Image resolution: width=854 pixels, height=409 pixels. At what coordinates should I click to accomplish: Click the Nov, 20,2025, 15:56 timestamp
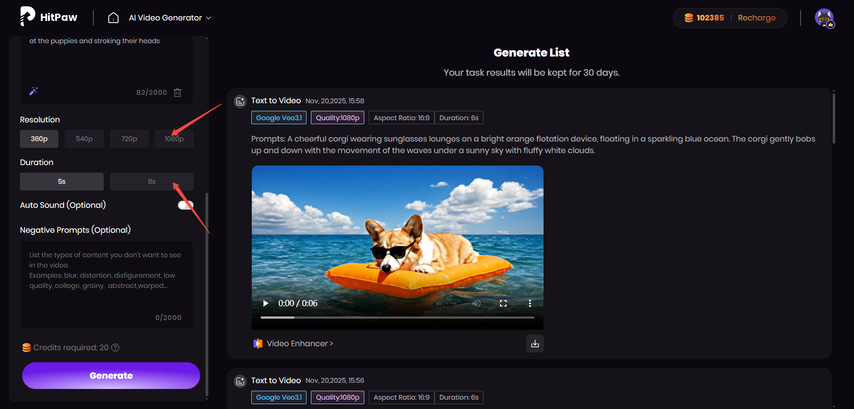(334, 381)
